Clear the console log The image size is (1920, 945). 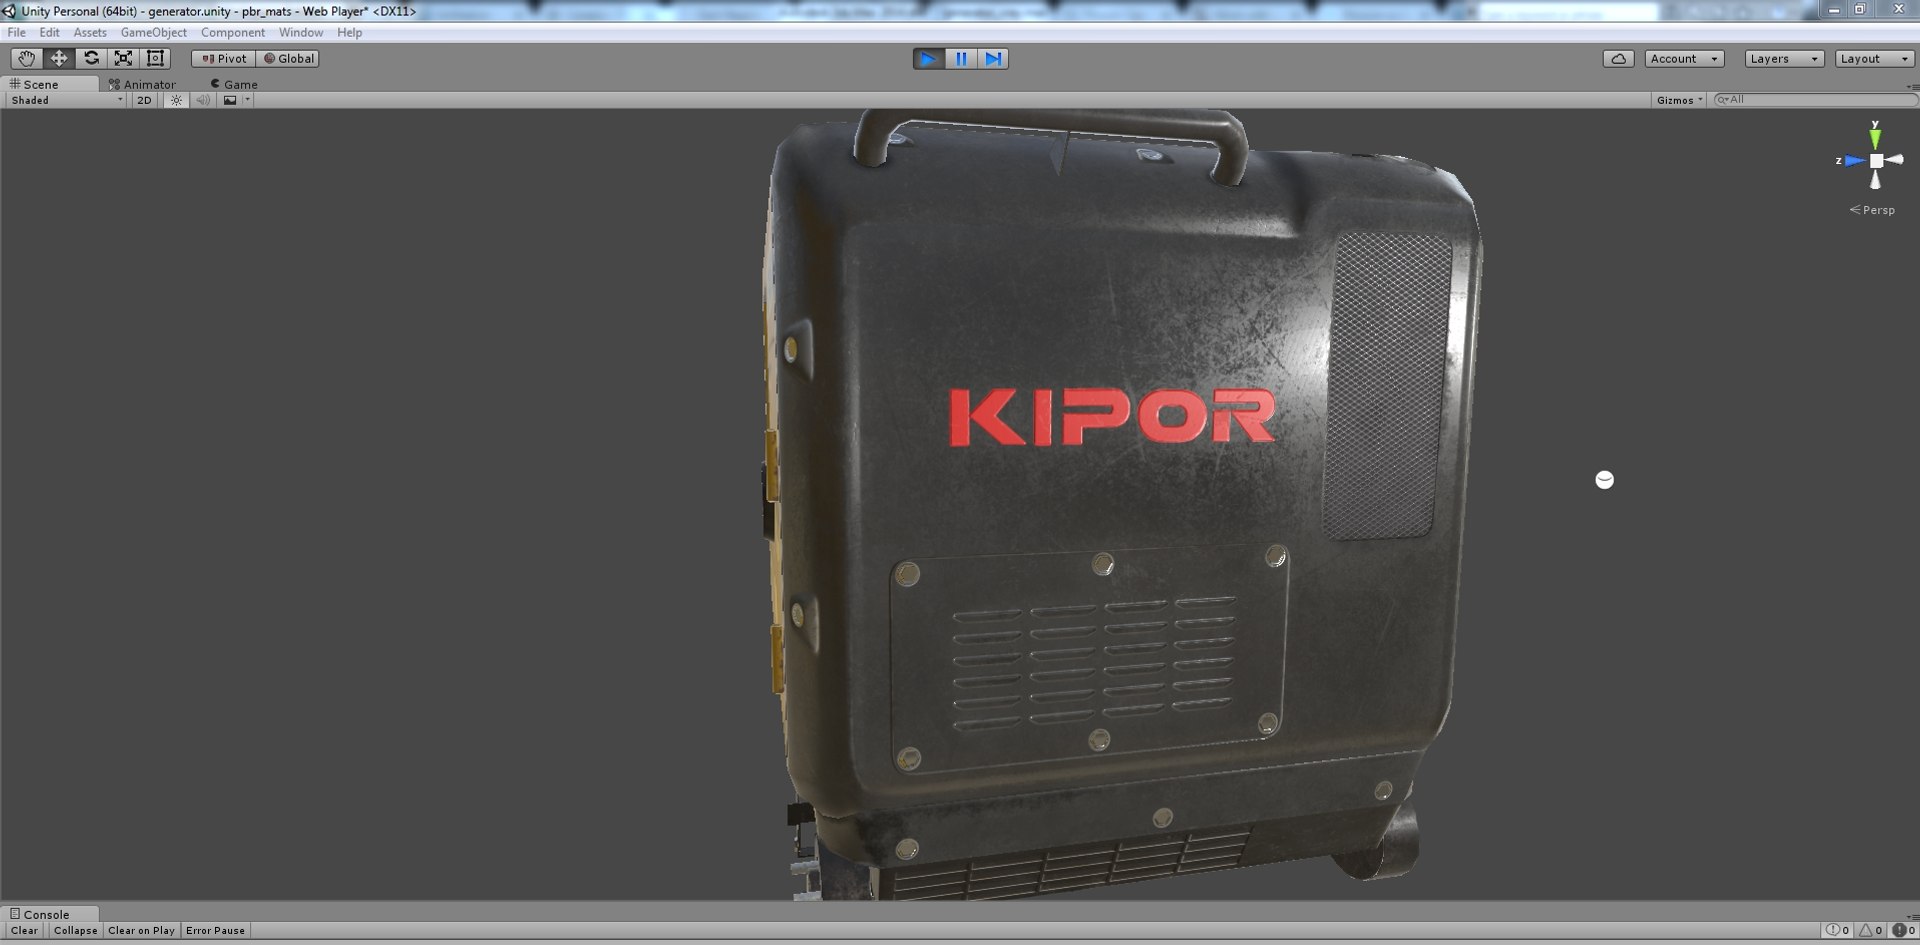click(24, 930)
